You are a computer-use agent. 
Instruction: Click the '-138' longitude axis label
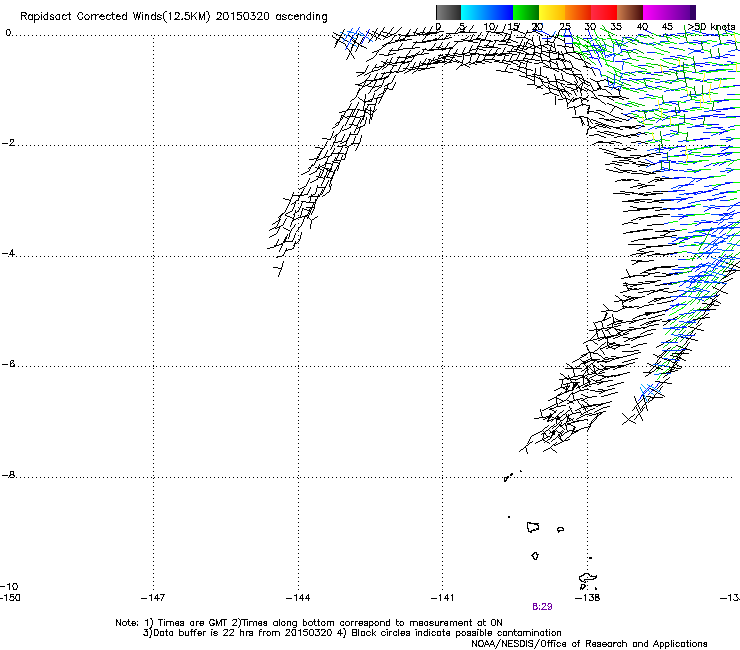588,598
